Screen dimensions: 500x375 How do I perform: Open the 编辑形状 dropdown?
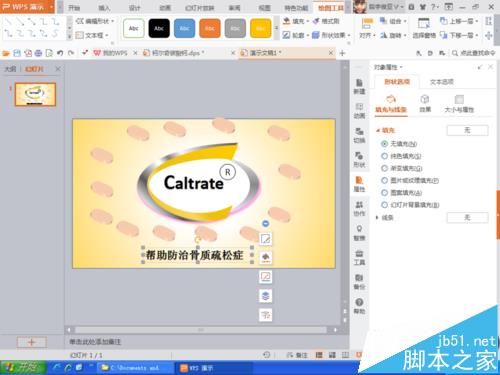(x=95, y=21)
